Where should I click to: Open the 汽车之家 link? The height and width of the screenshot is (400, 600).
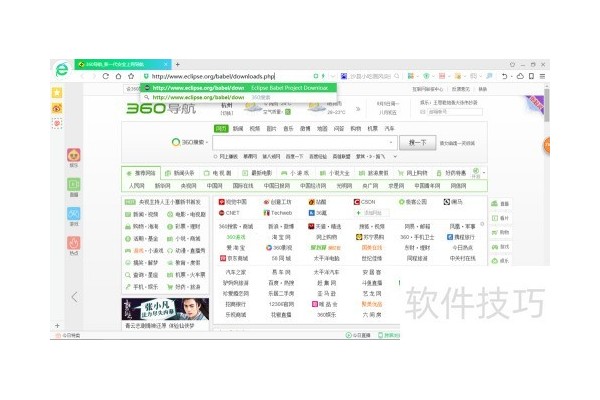point(236,273)
